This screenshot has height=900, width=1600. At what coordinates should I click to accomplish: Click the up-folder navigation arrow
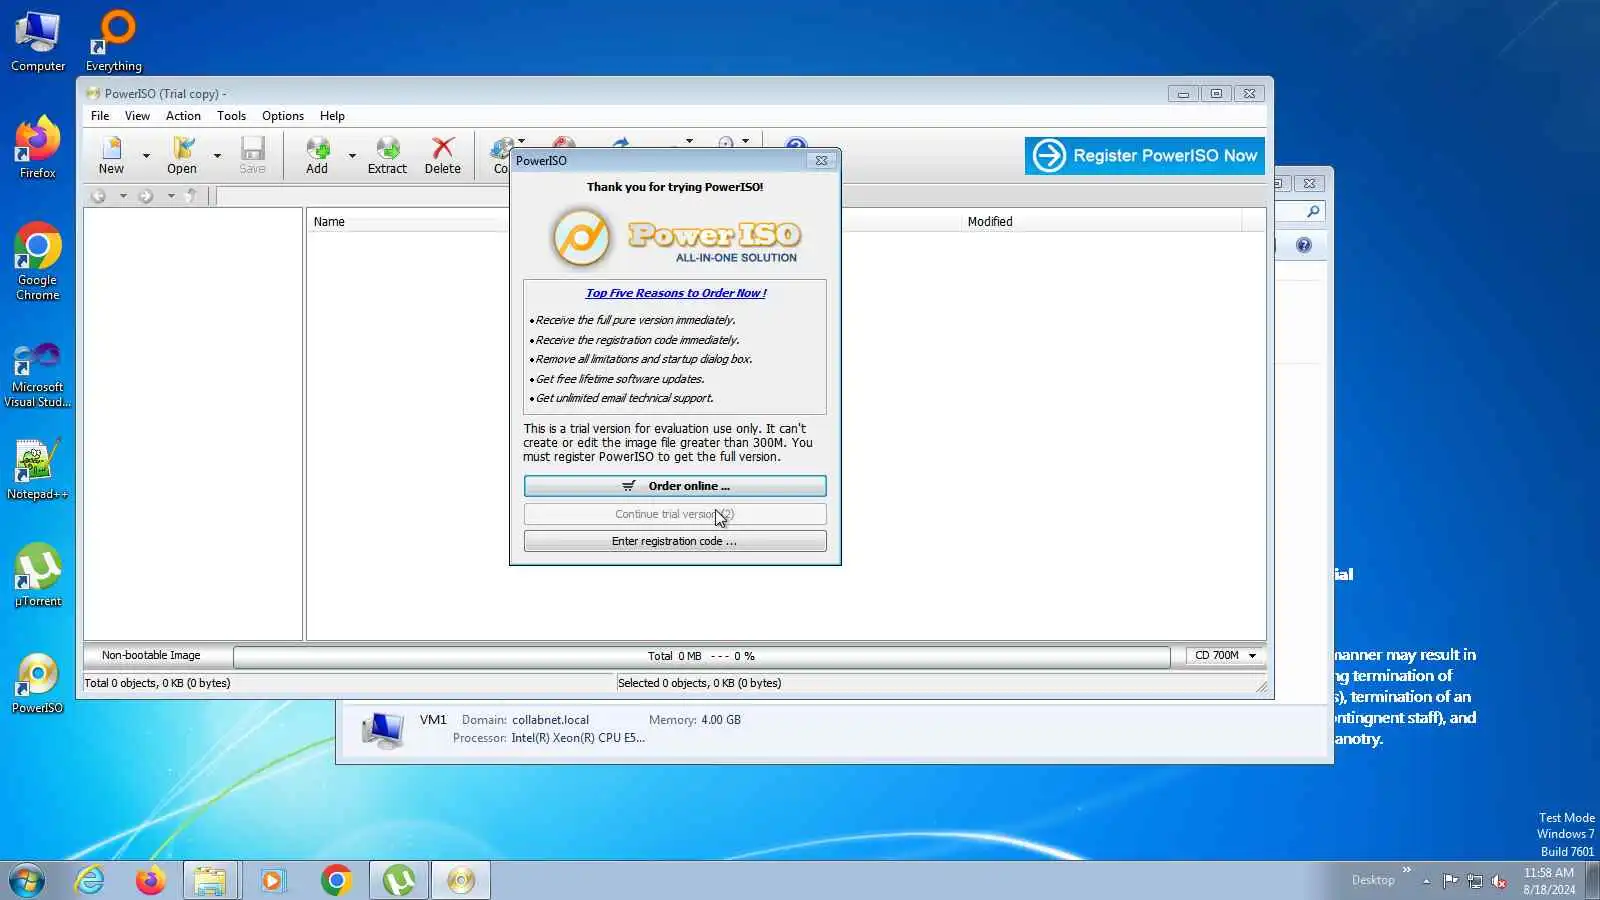[x=191, y=196]
